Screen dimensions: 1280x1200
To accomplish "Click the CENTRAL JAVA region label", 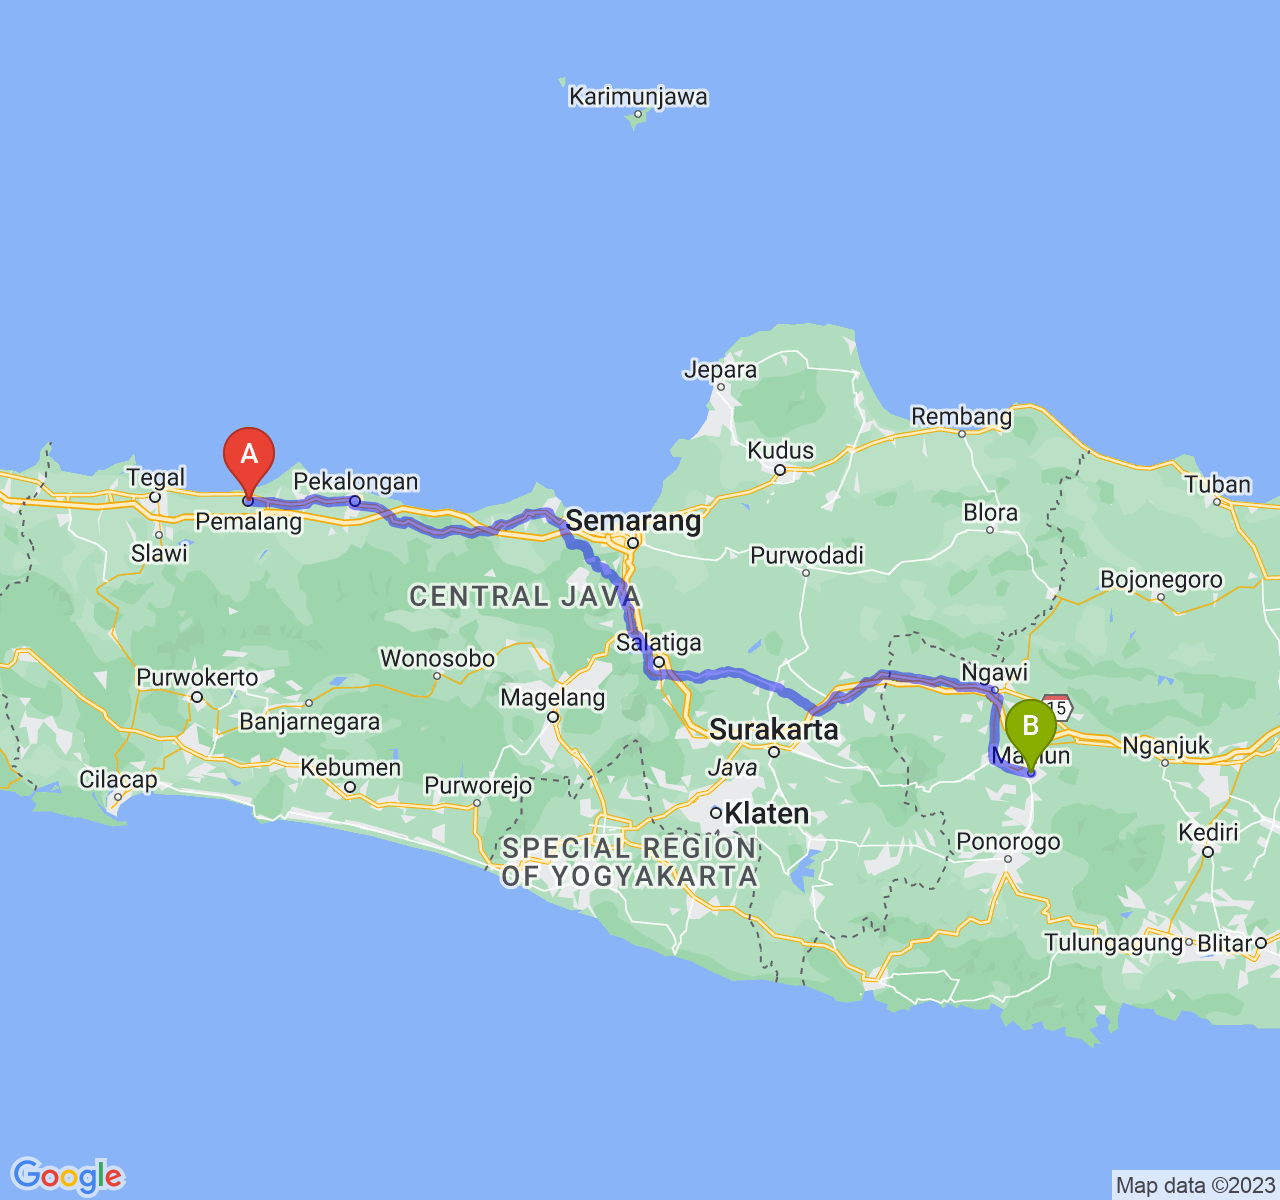I will (525, 597).
